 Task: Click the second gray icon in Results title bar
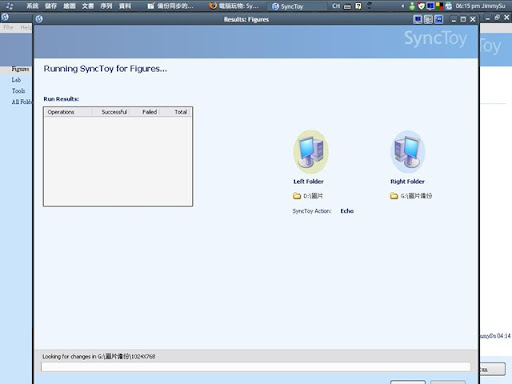pos(428,19)
